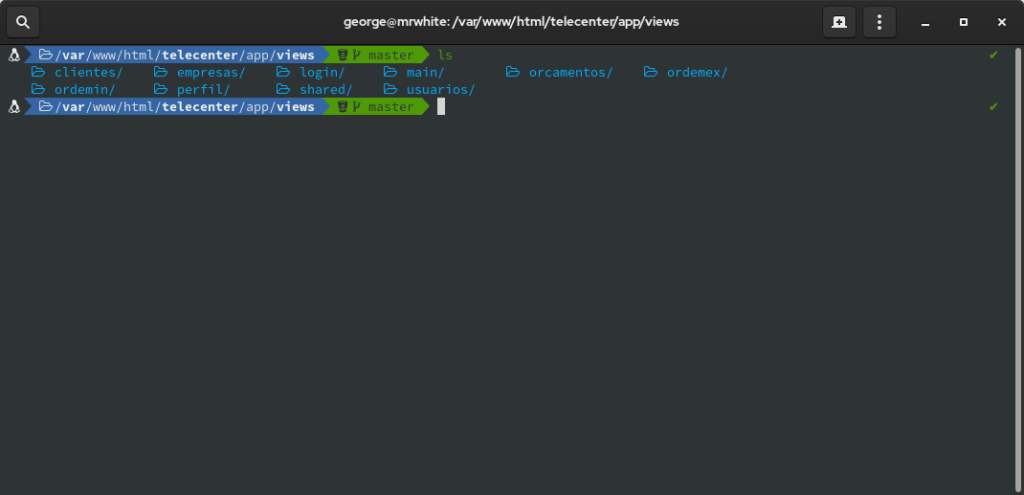Screen dimensions: 1024x495
Task: Click the Tux penguin icon on the last prompt
Action: coord(14,107)
